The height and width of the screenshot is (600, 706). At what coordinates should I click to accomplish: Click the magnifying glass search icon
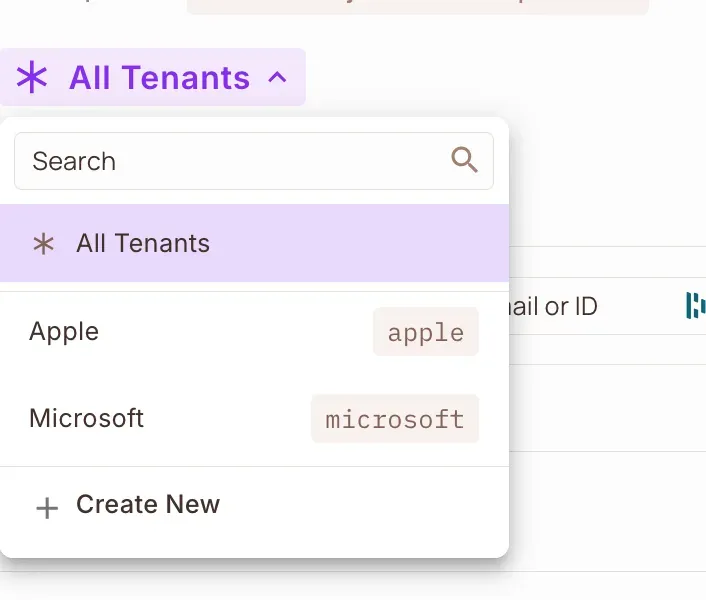464,160
